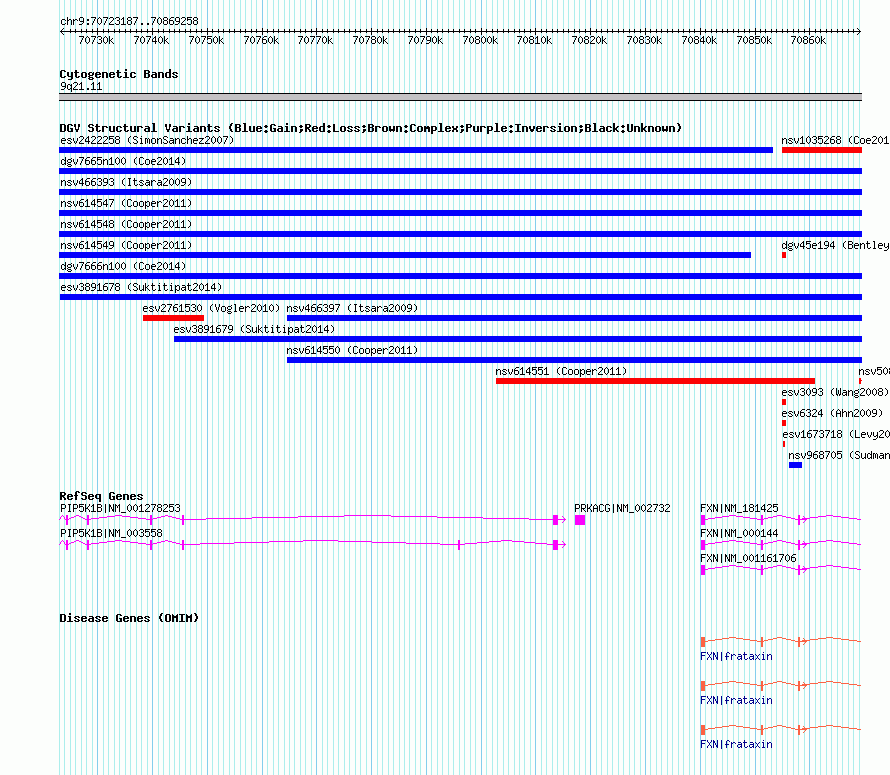Image resolution: width=890 pixels, height=775 pixels.
Task: Select variant dgv7666n100 (Coe2014) label
Action: tap(123, 266)
